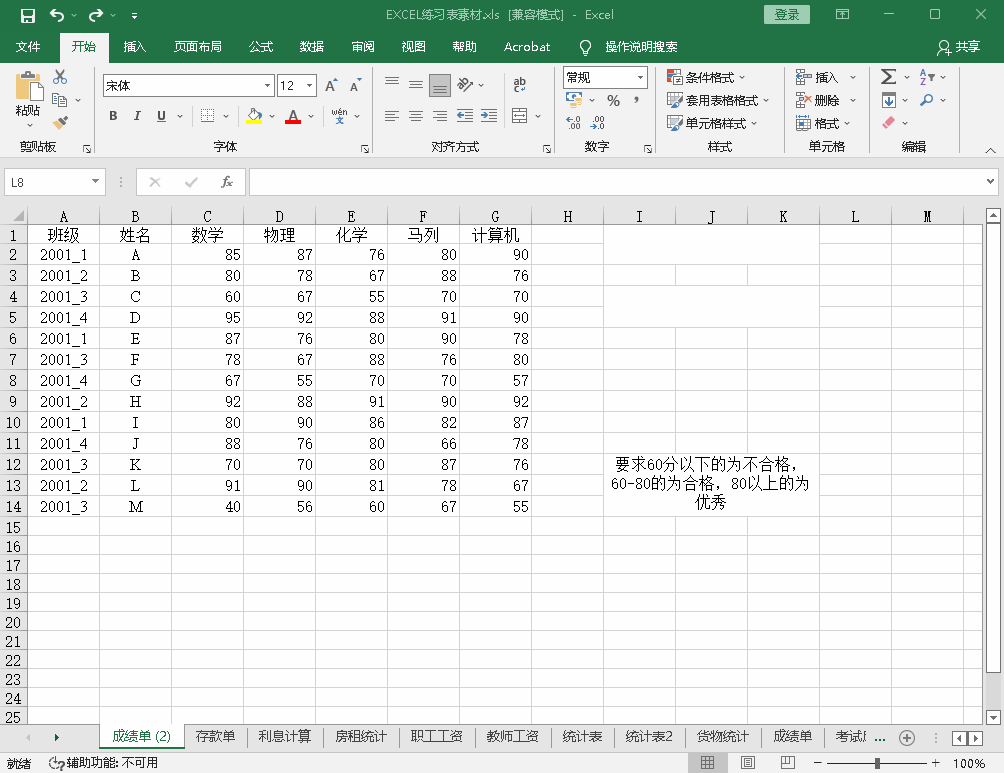Select the Format Painter brush icon
Viewport: 1004px width, 773px height.
tap(61, 122)
